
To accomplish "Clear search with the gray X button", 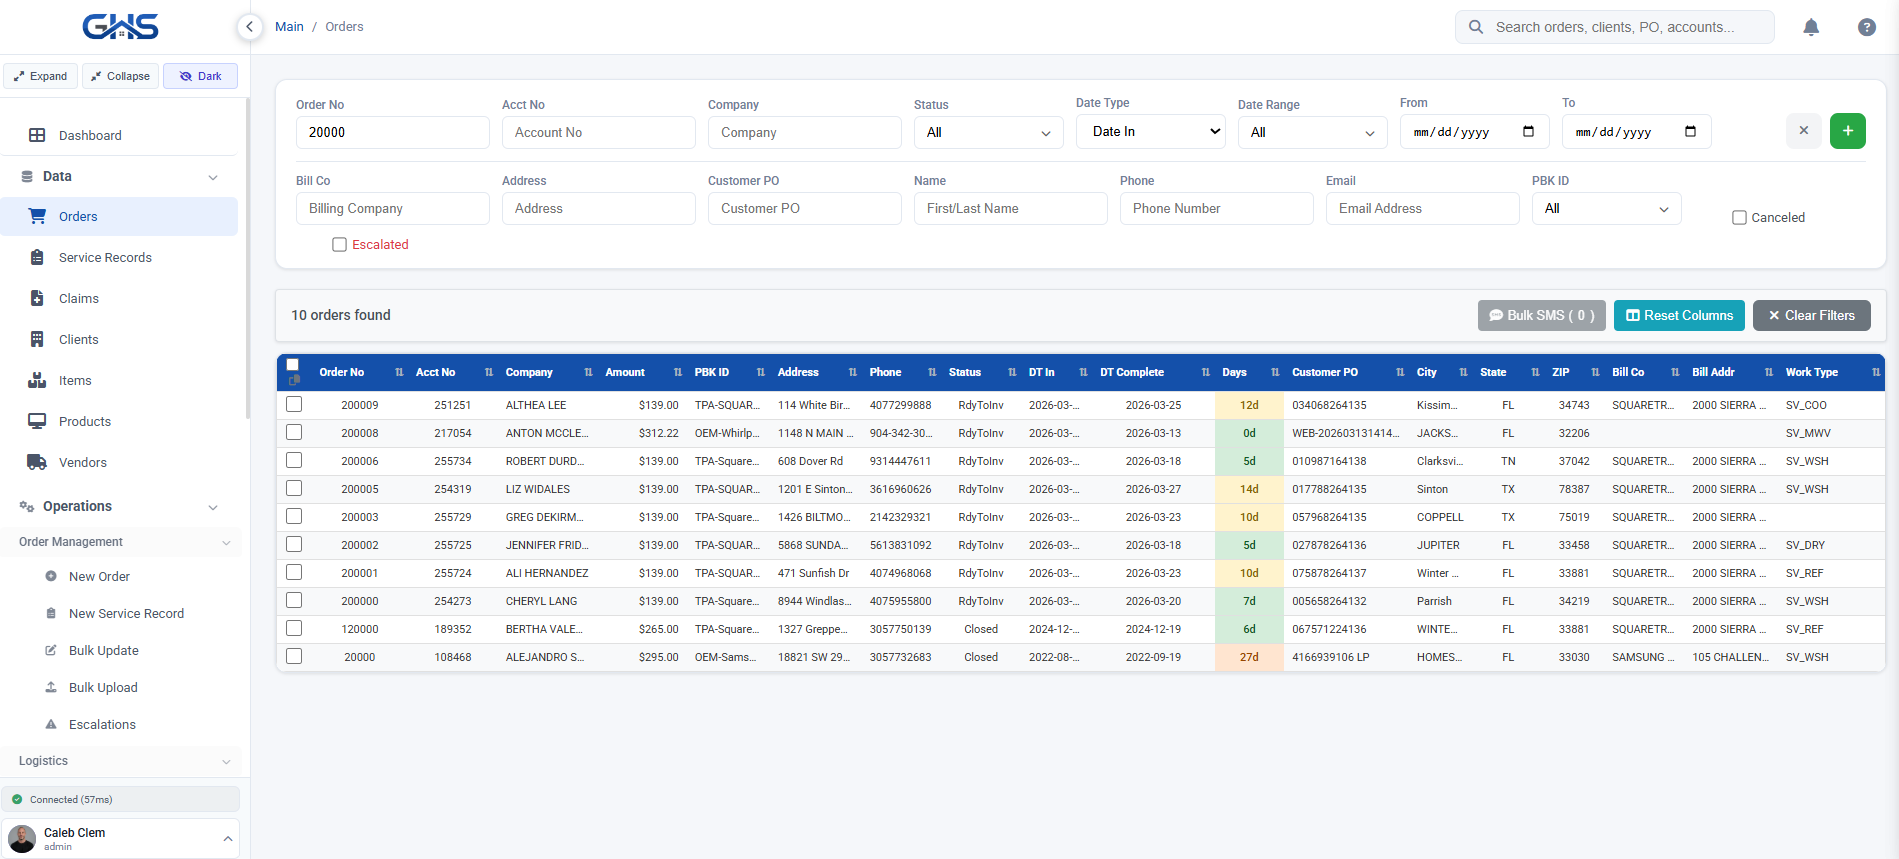I will click(1804, 131).
